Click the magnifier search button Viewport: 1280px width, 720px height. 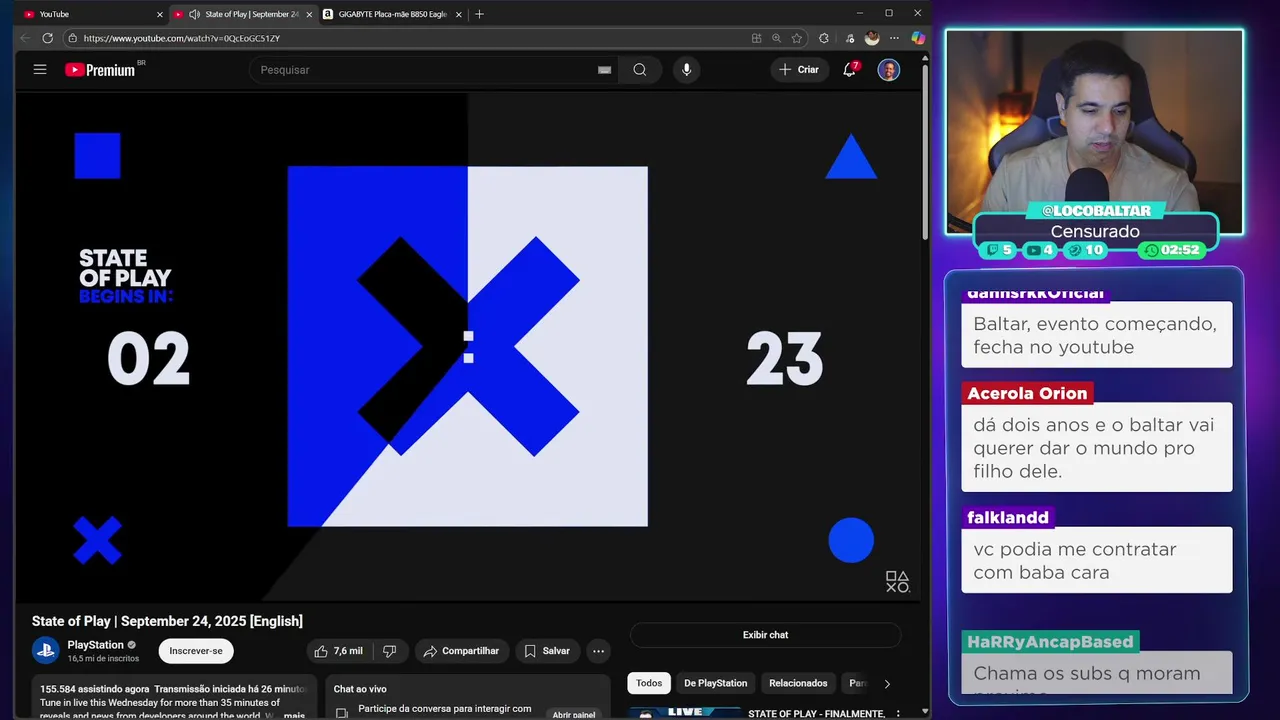pyautogui.click(x=640, y=70)
